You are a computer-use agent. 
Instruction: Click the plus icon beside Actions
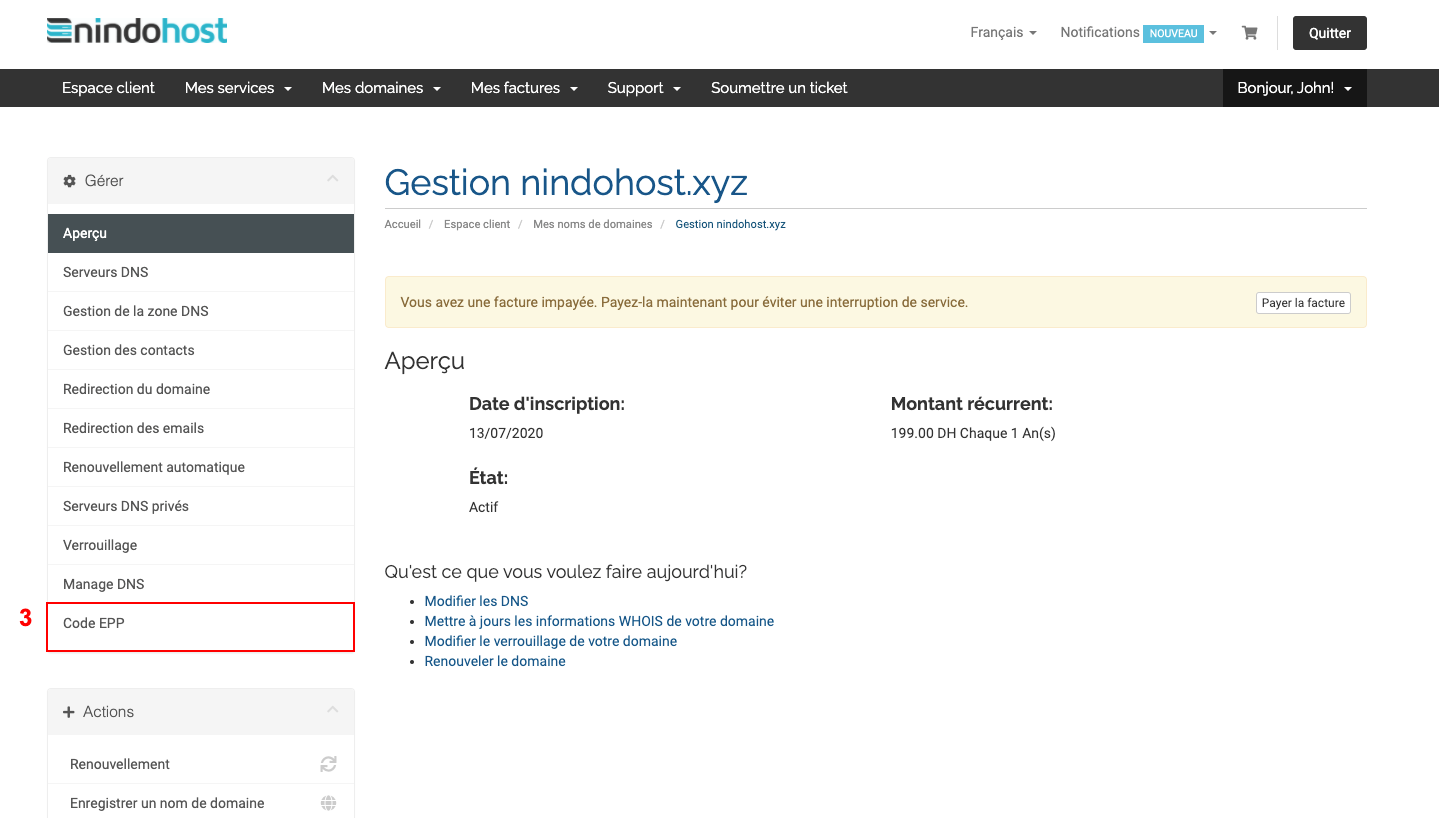click(x=69, y=712)
